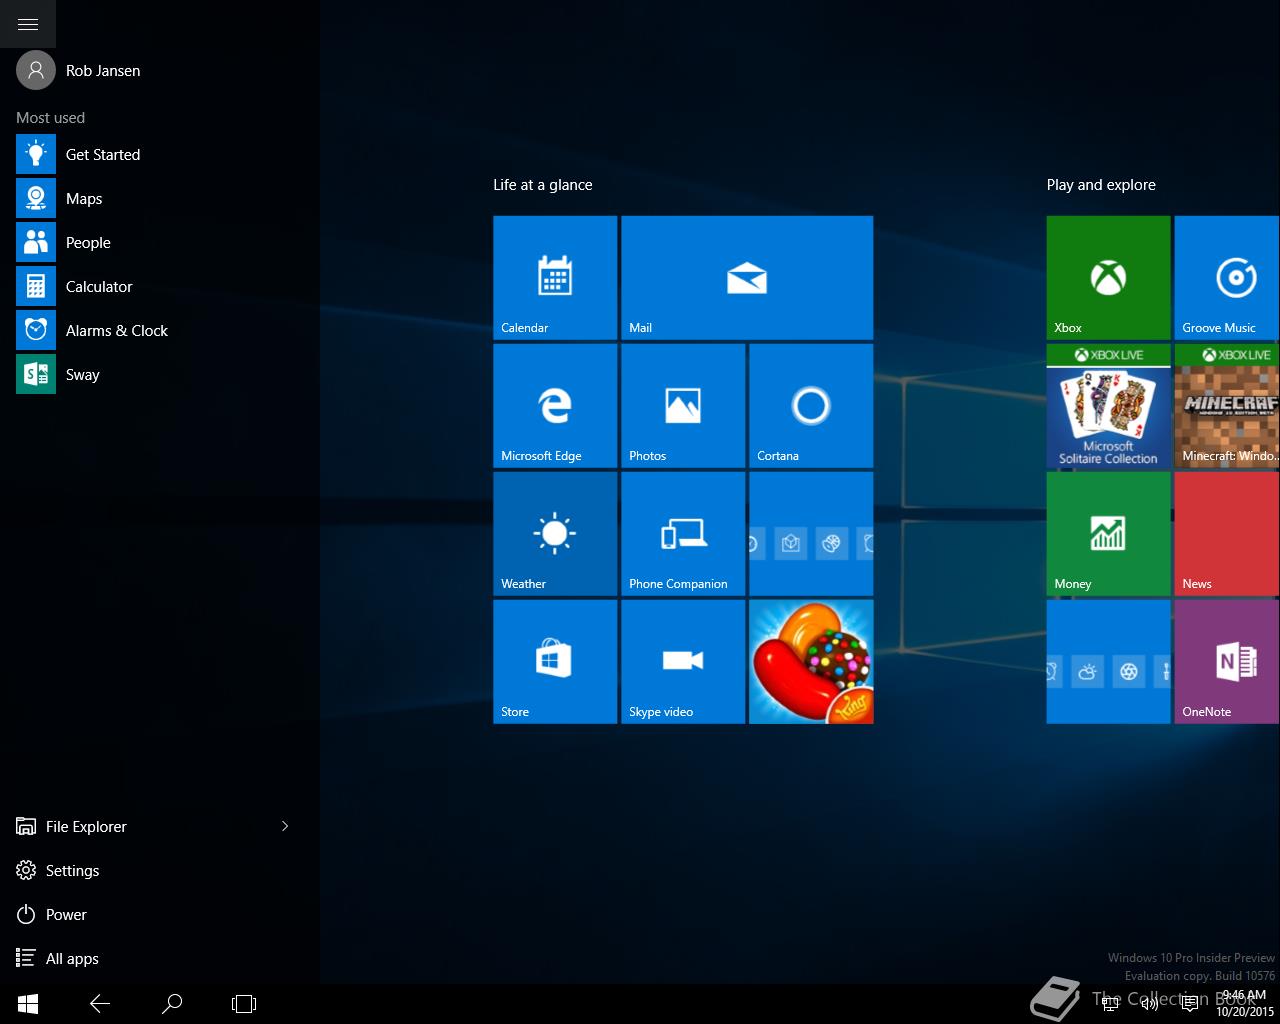This screenshot has width=1280, height=1024.
Task: Open the Candy Crush tile
Action: [x=811, y=662]
